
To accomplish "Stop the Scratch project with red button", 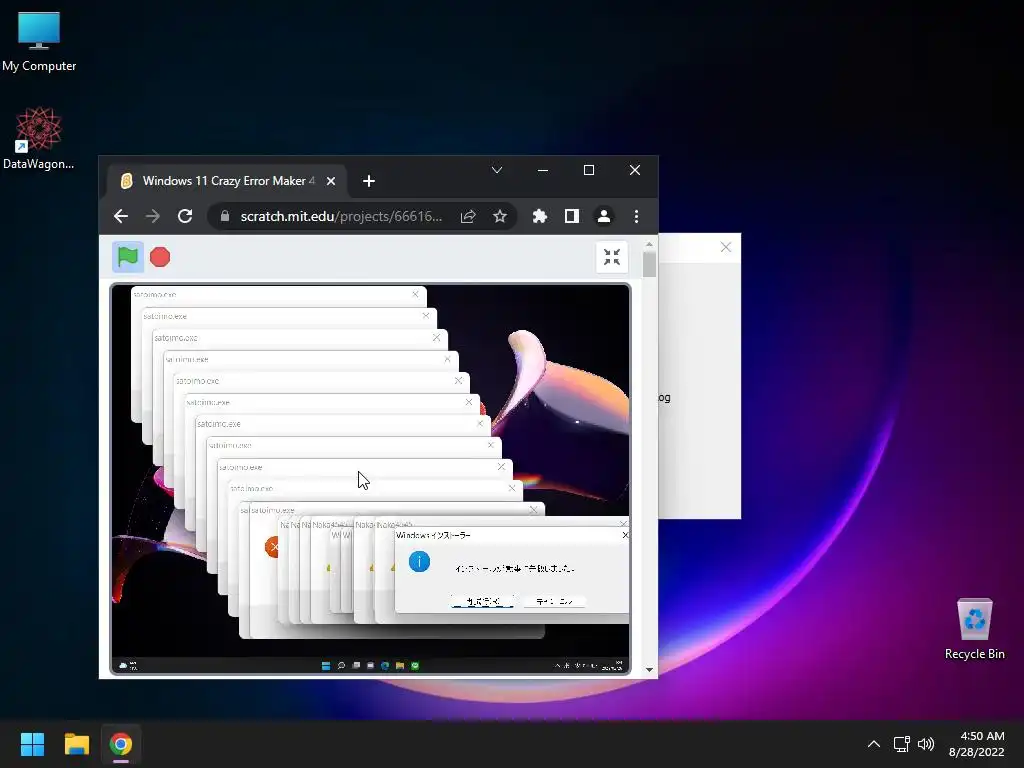I will tap(160, 257).
